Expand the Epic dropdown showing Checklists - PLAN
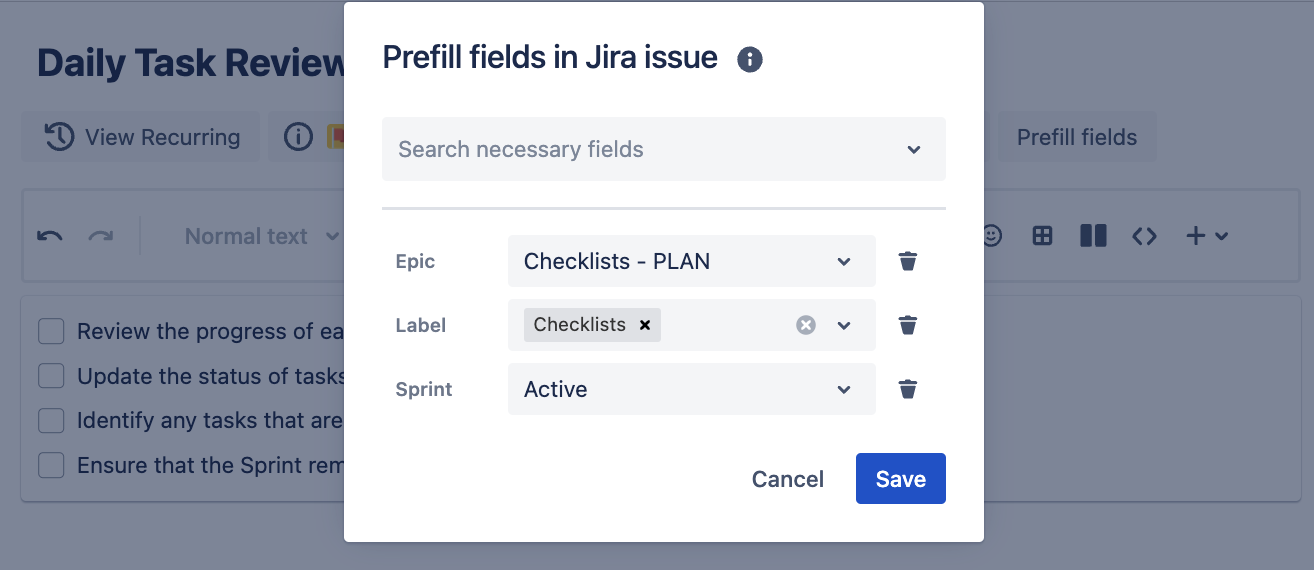Screen dimensions: 1314x570 point(691,261)
